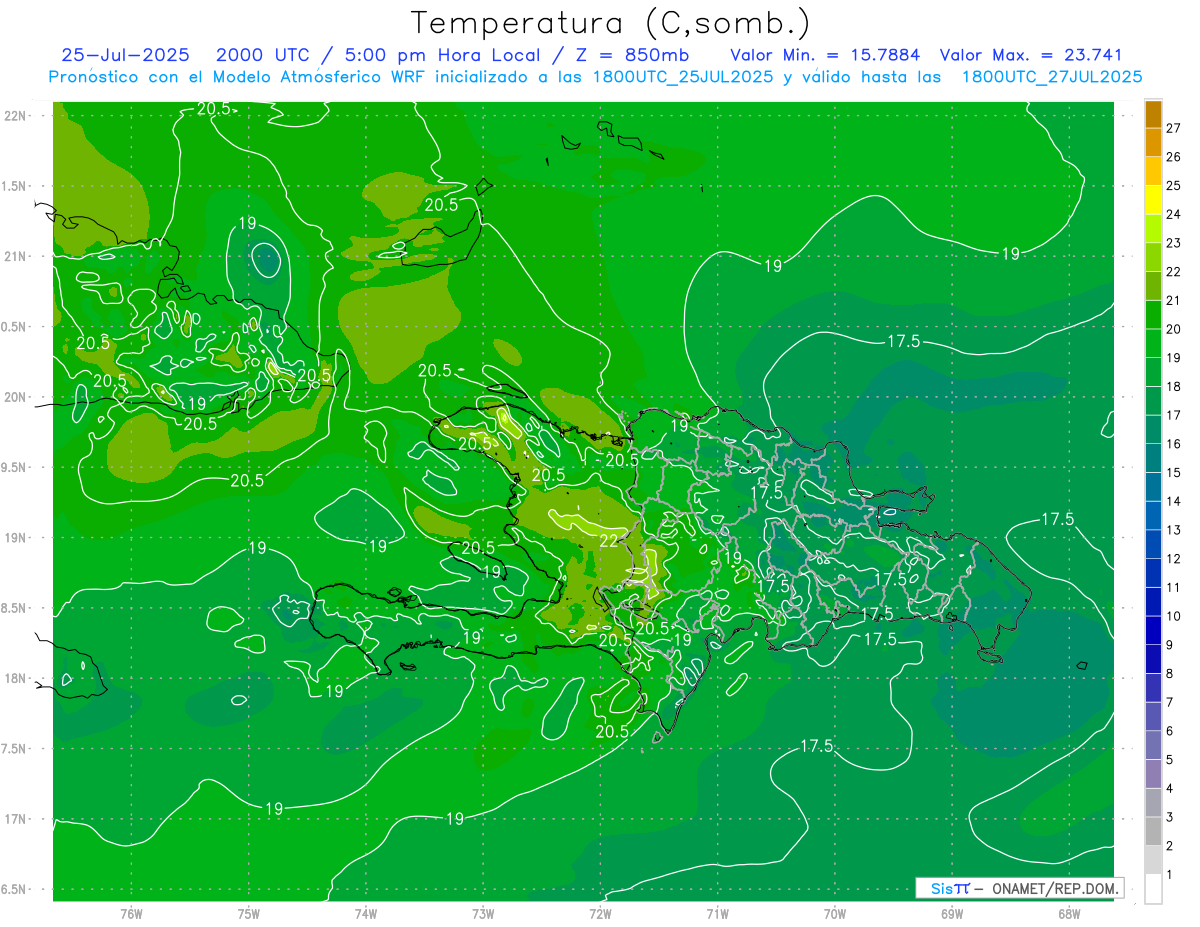Click color scale label "15"
The height and width of the screenshot is (927, 1200).
tap(1174, 472)
